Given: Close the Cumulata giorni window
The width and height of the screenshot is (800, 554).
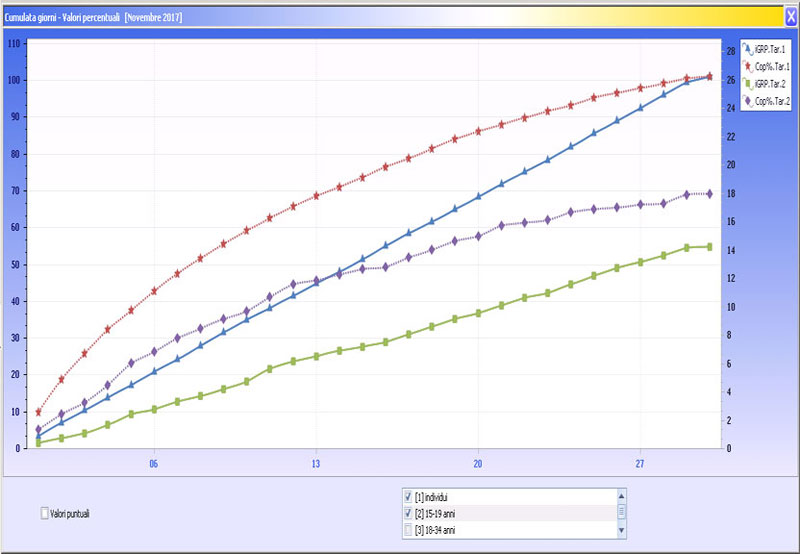Looking at the screenshot, I should click(790, 17).
